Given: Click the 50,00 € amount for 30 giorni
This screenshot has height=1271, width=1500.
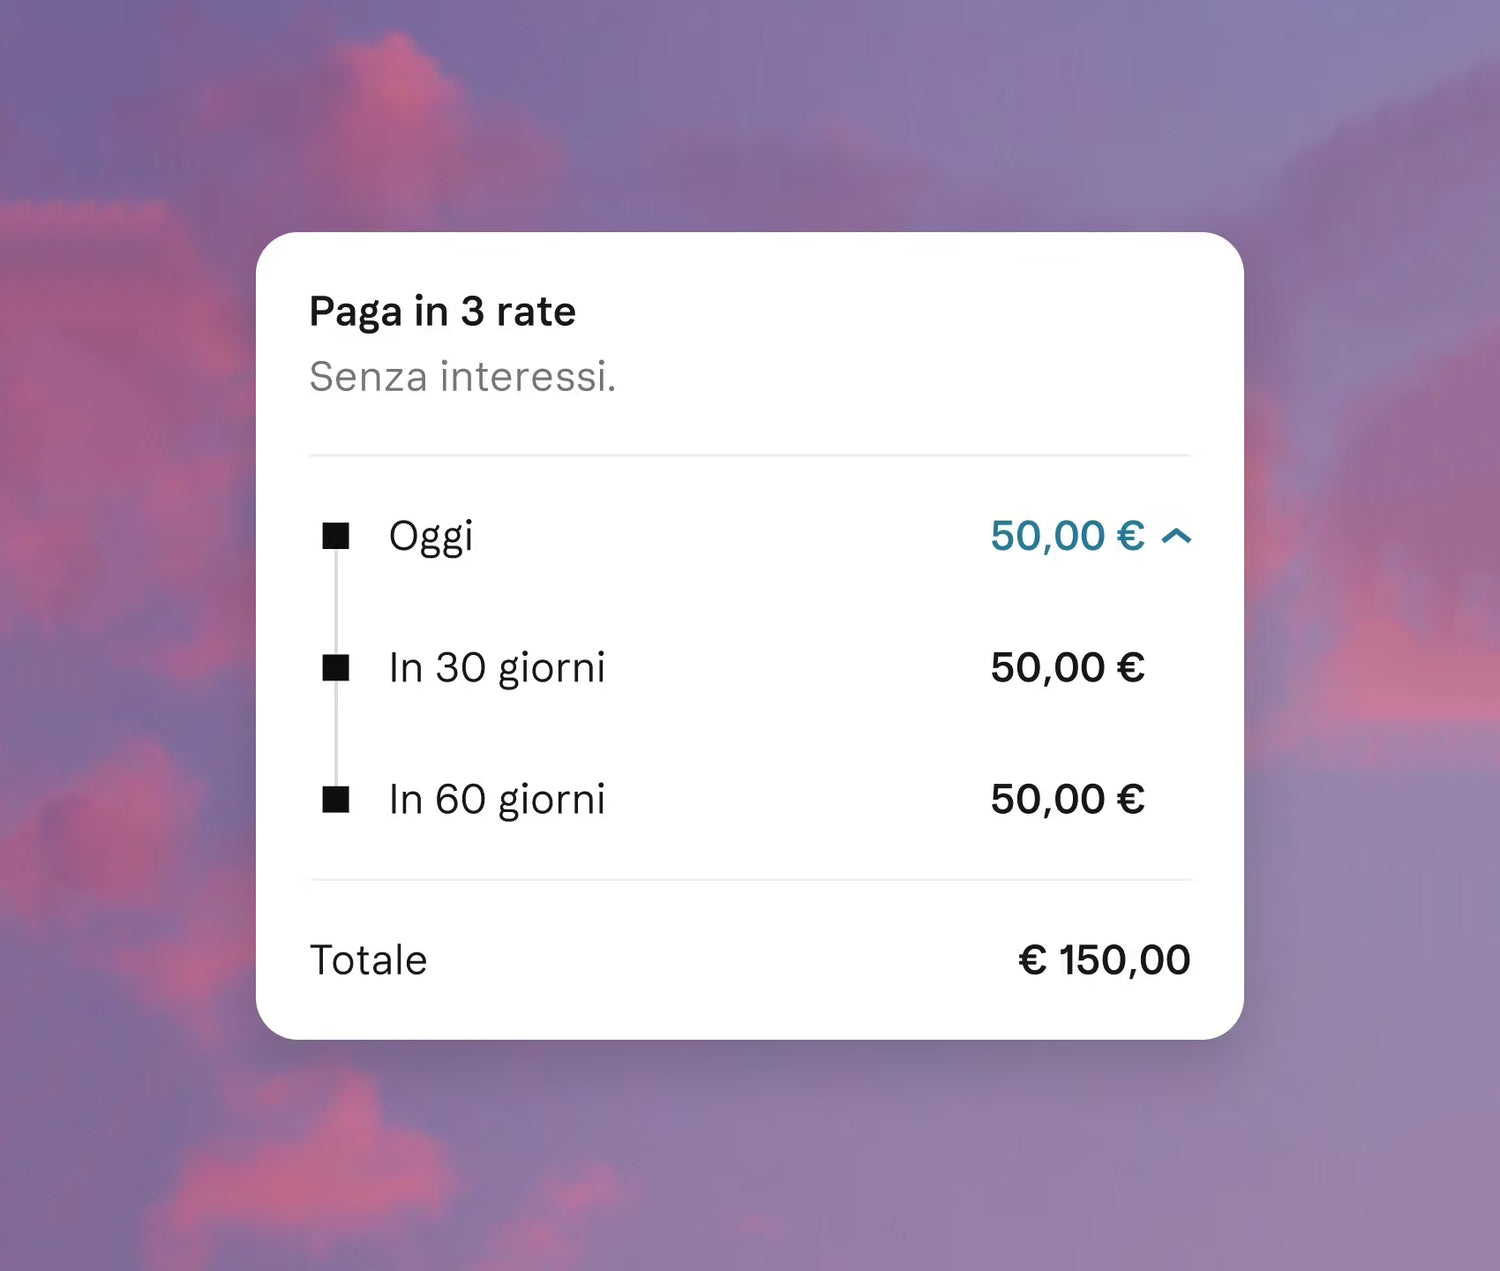Looking at the screenshot, I should click(1067, 668).
